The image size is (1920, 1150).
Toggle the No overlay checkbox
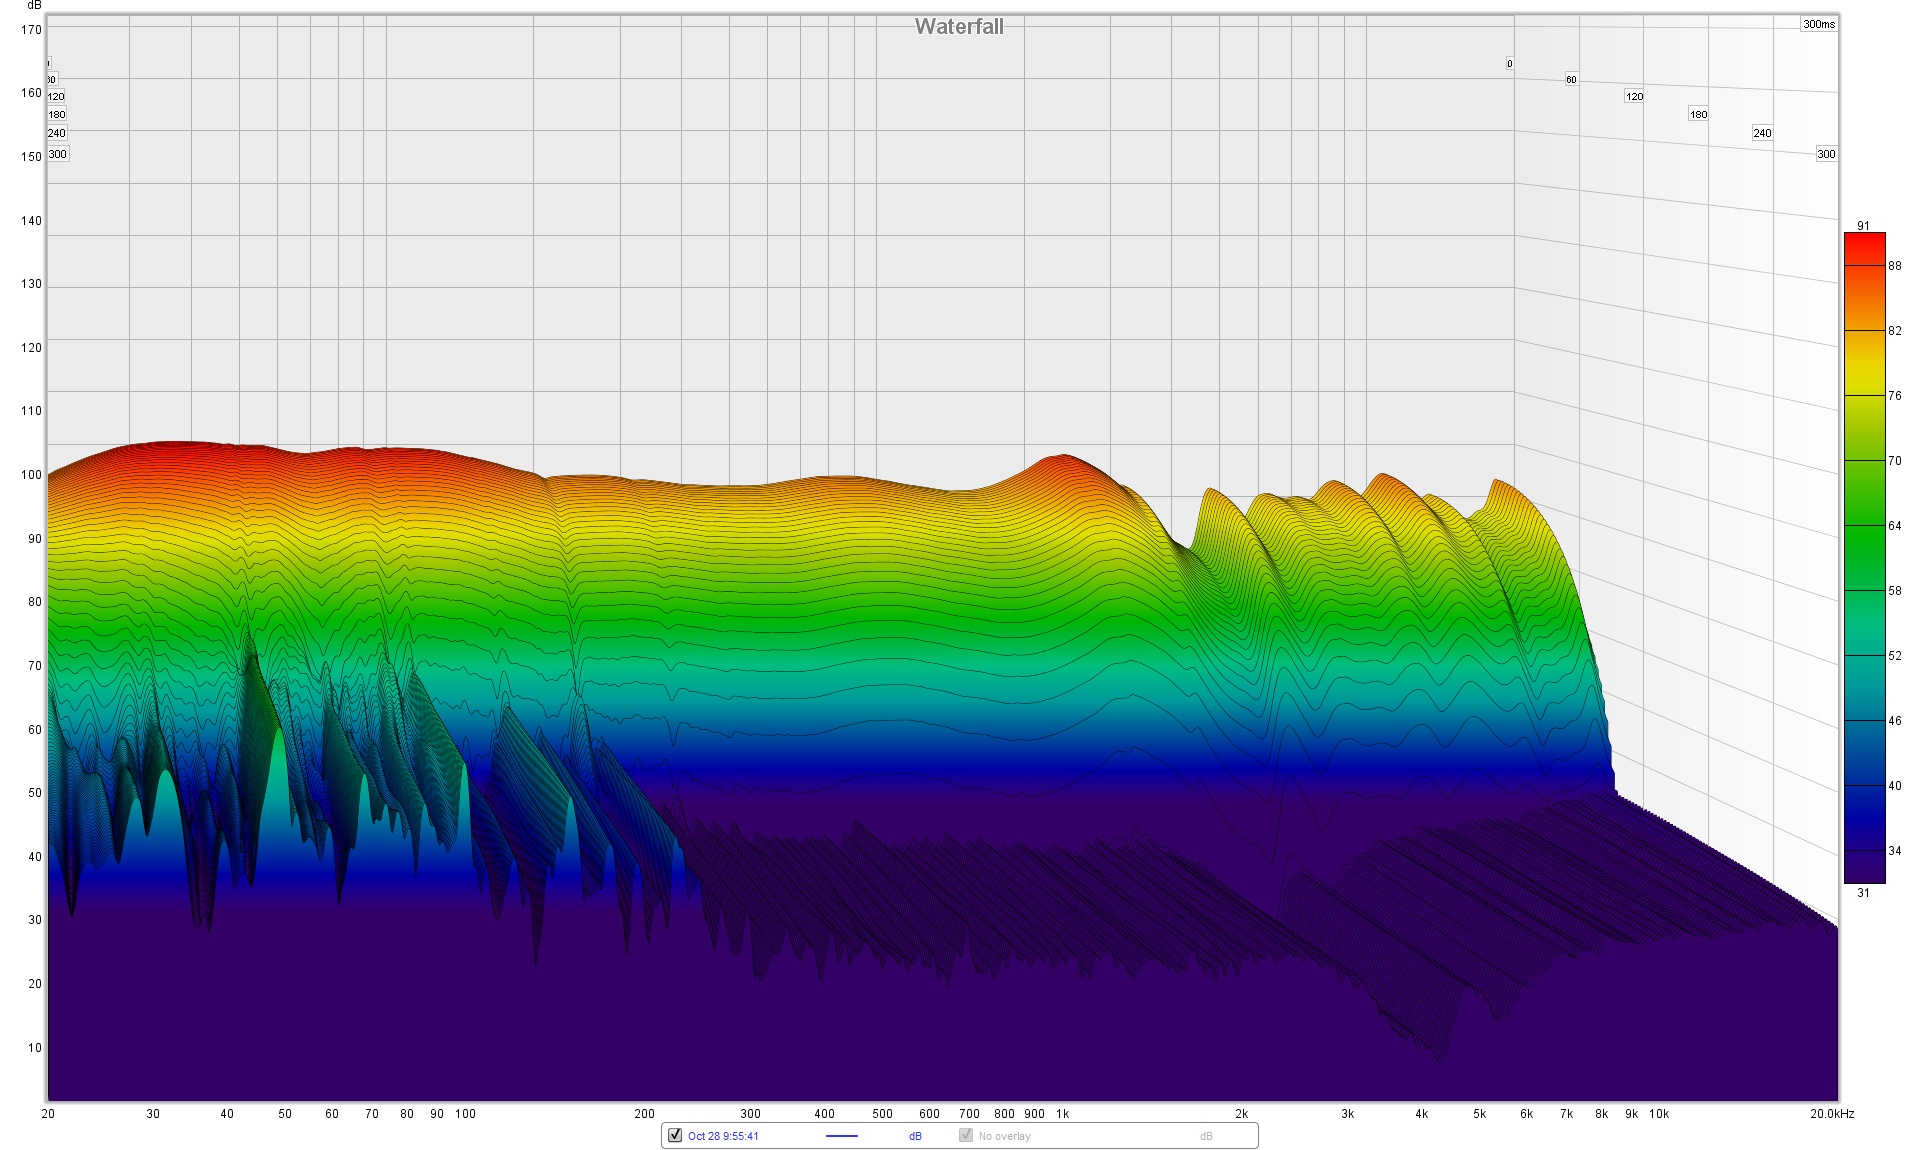tap(966, 1135)
